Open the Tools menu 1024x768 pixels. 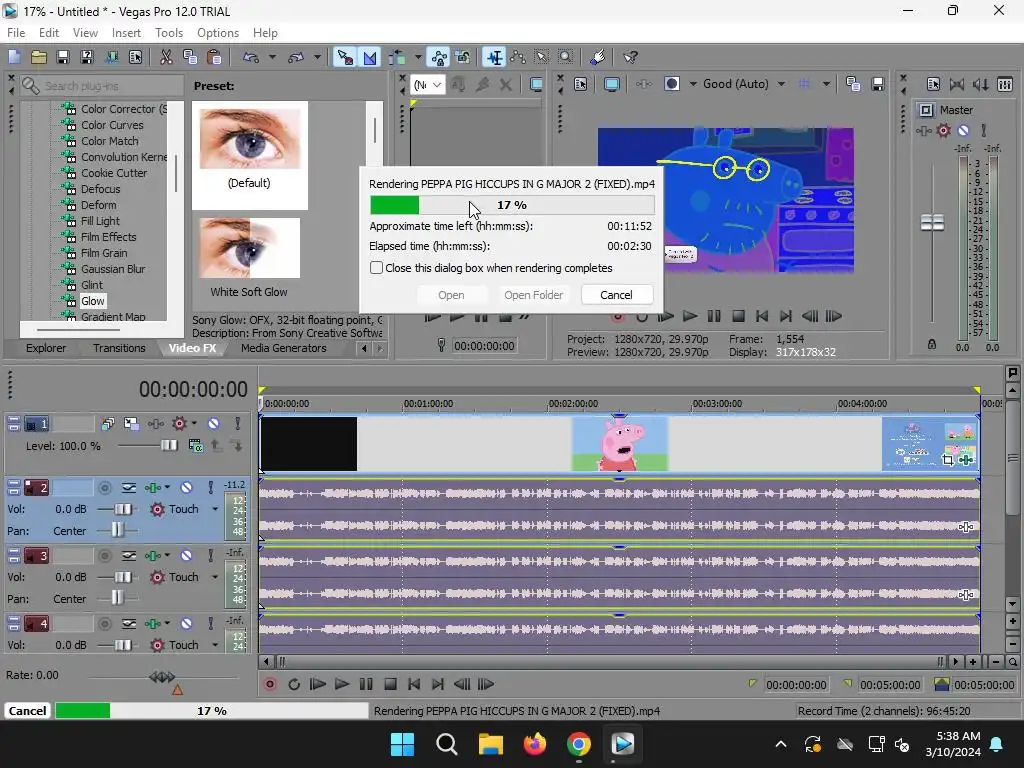168,33
